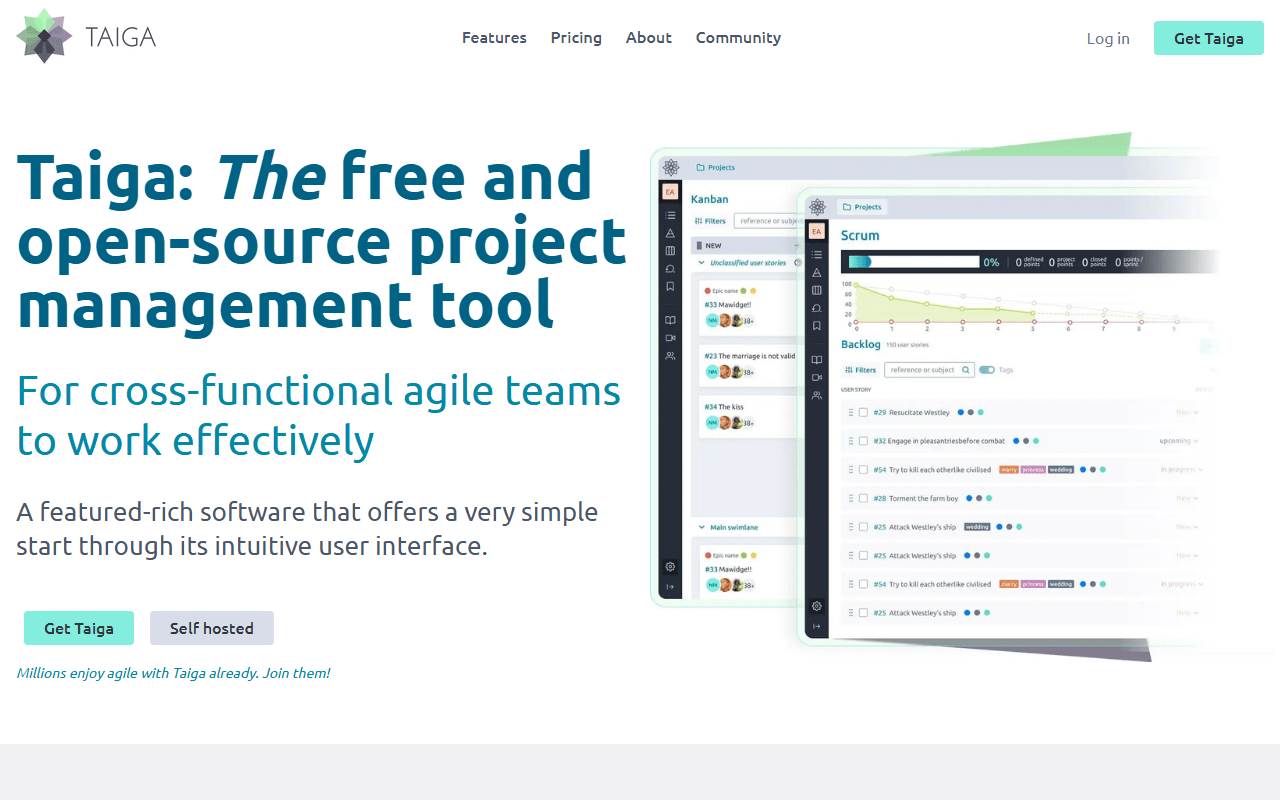This screenshot has width=1280, height=800.
Task: Open story #29 Resuscitate Westley
Action: [911, 412]
